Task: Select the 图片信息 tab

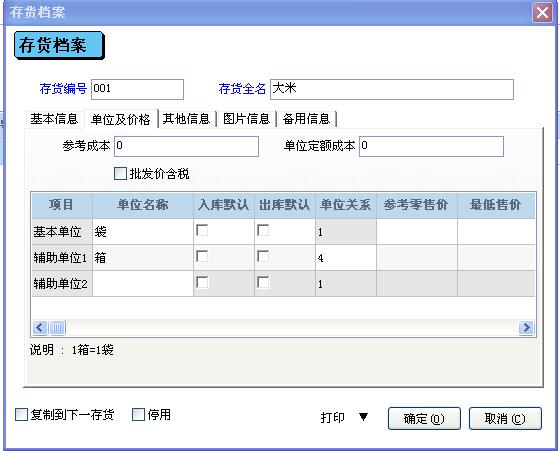Action: pyautogui.click(x=246, y=119)
